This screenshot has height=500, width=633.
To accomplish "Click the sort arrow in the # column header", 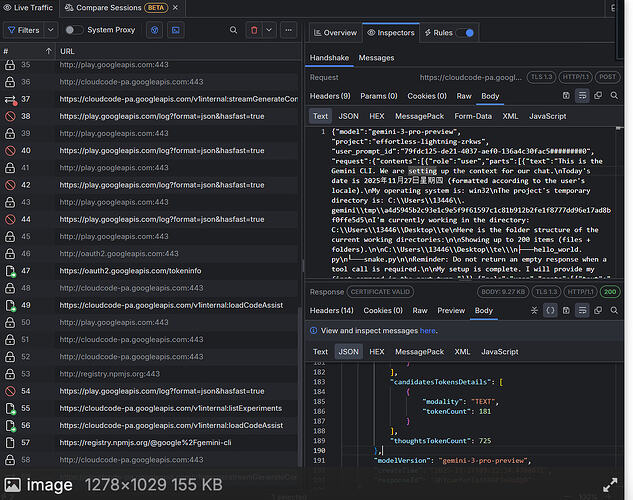I will coord(48,51).
